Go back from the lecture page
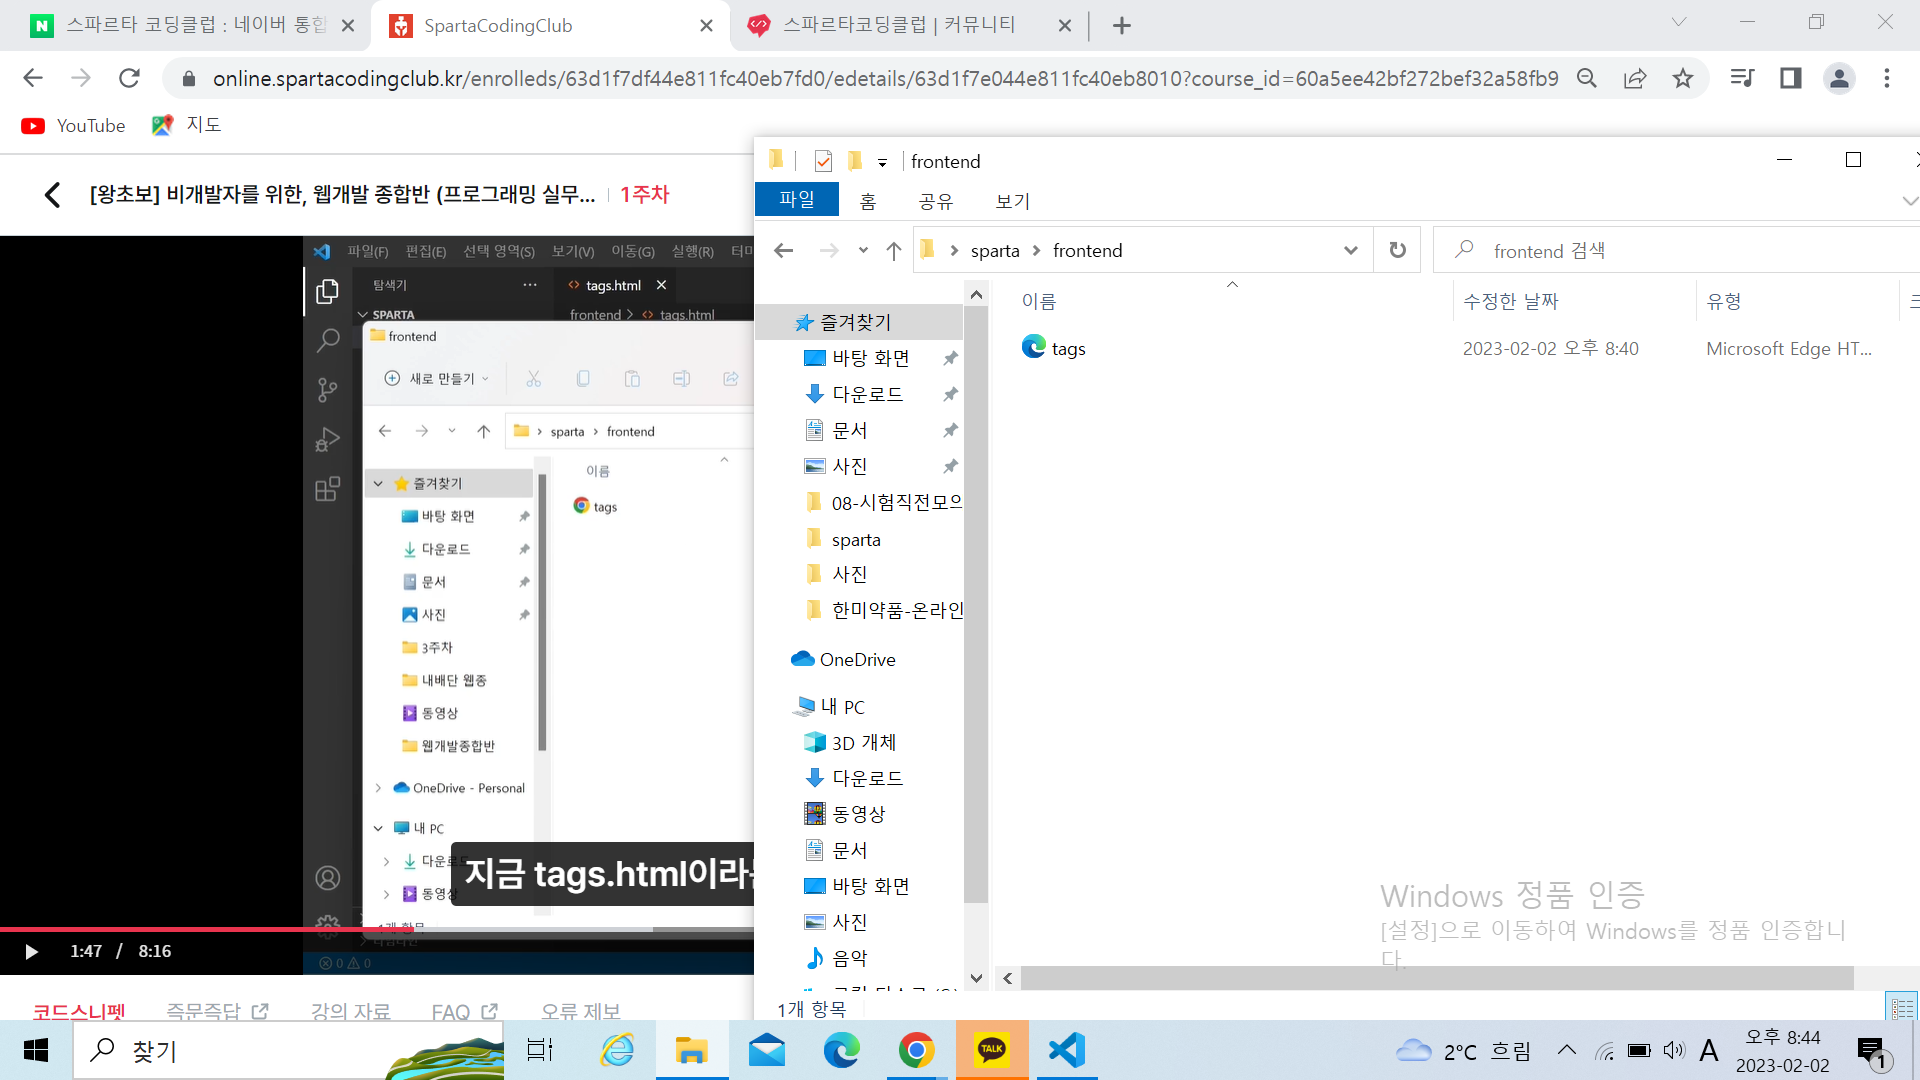This screenshot has width=1920, height=1080. point(53,195)
